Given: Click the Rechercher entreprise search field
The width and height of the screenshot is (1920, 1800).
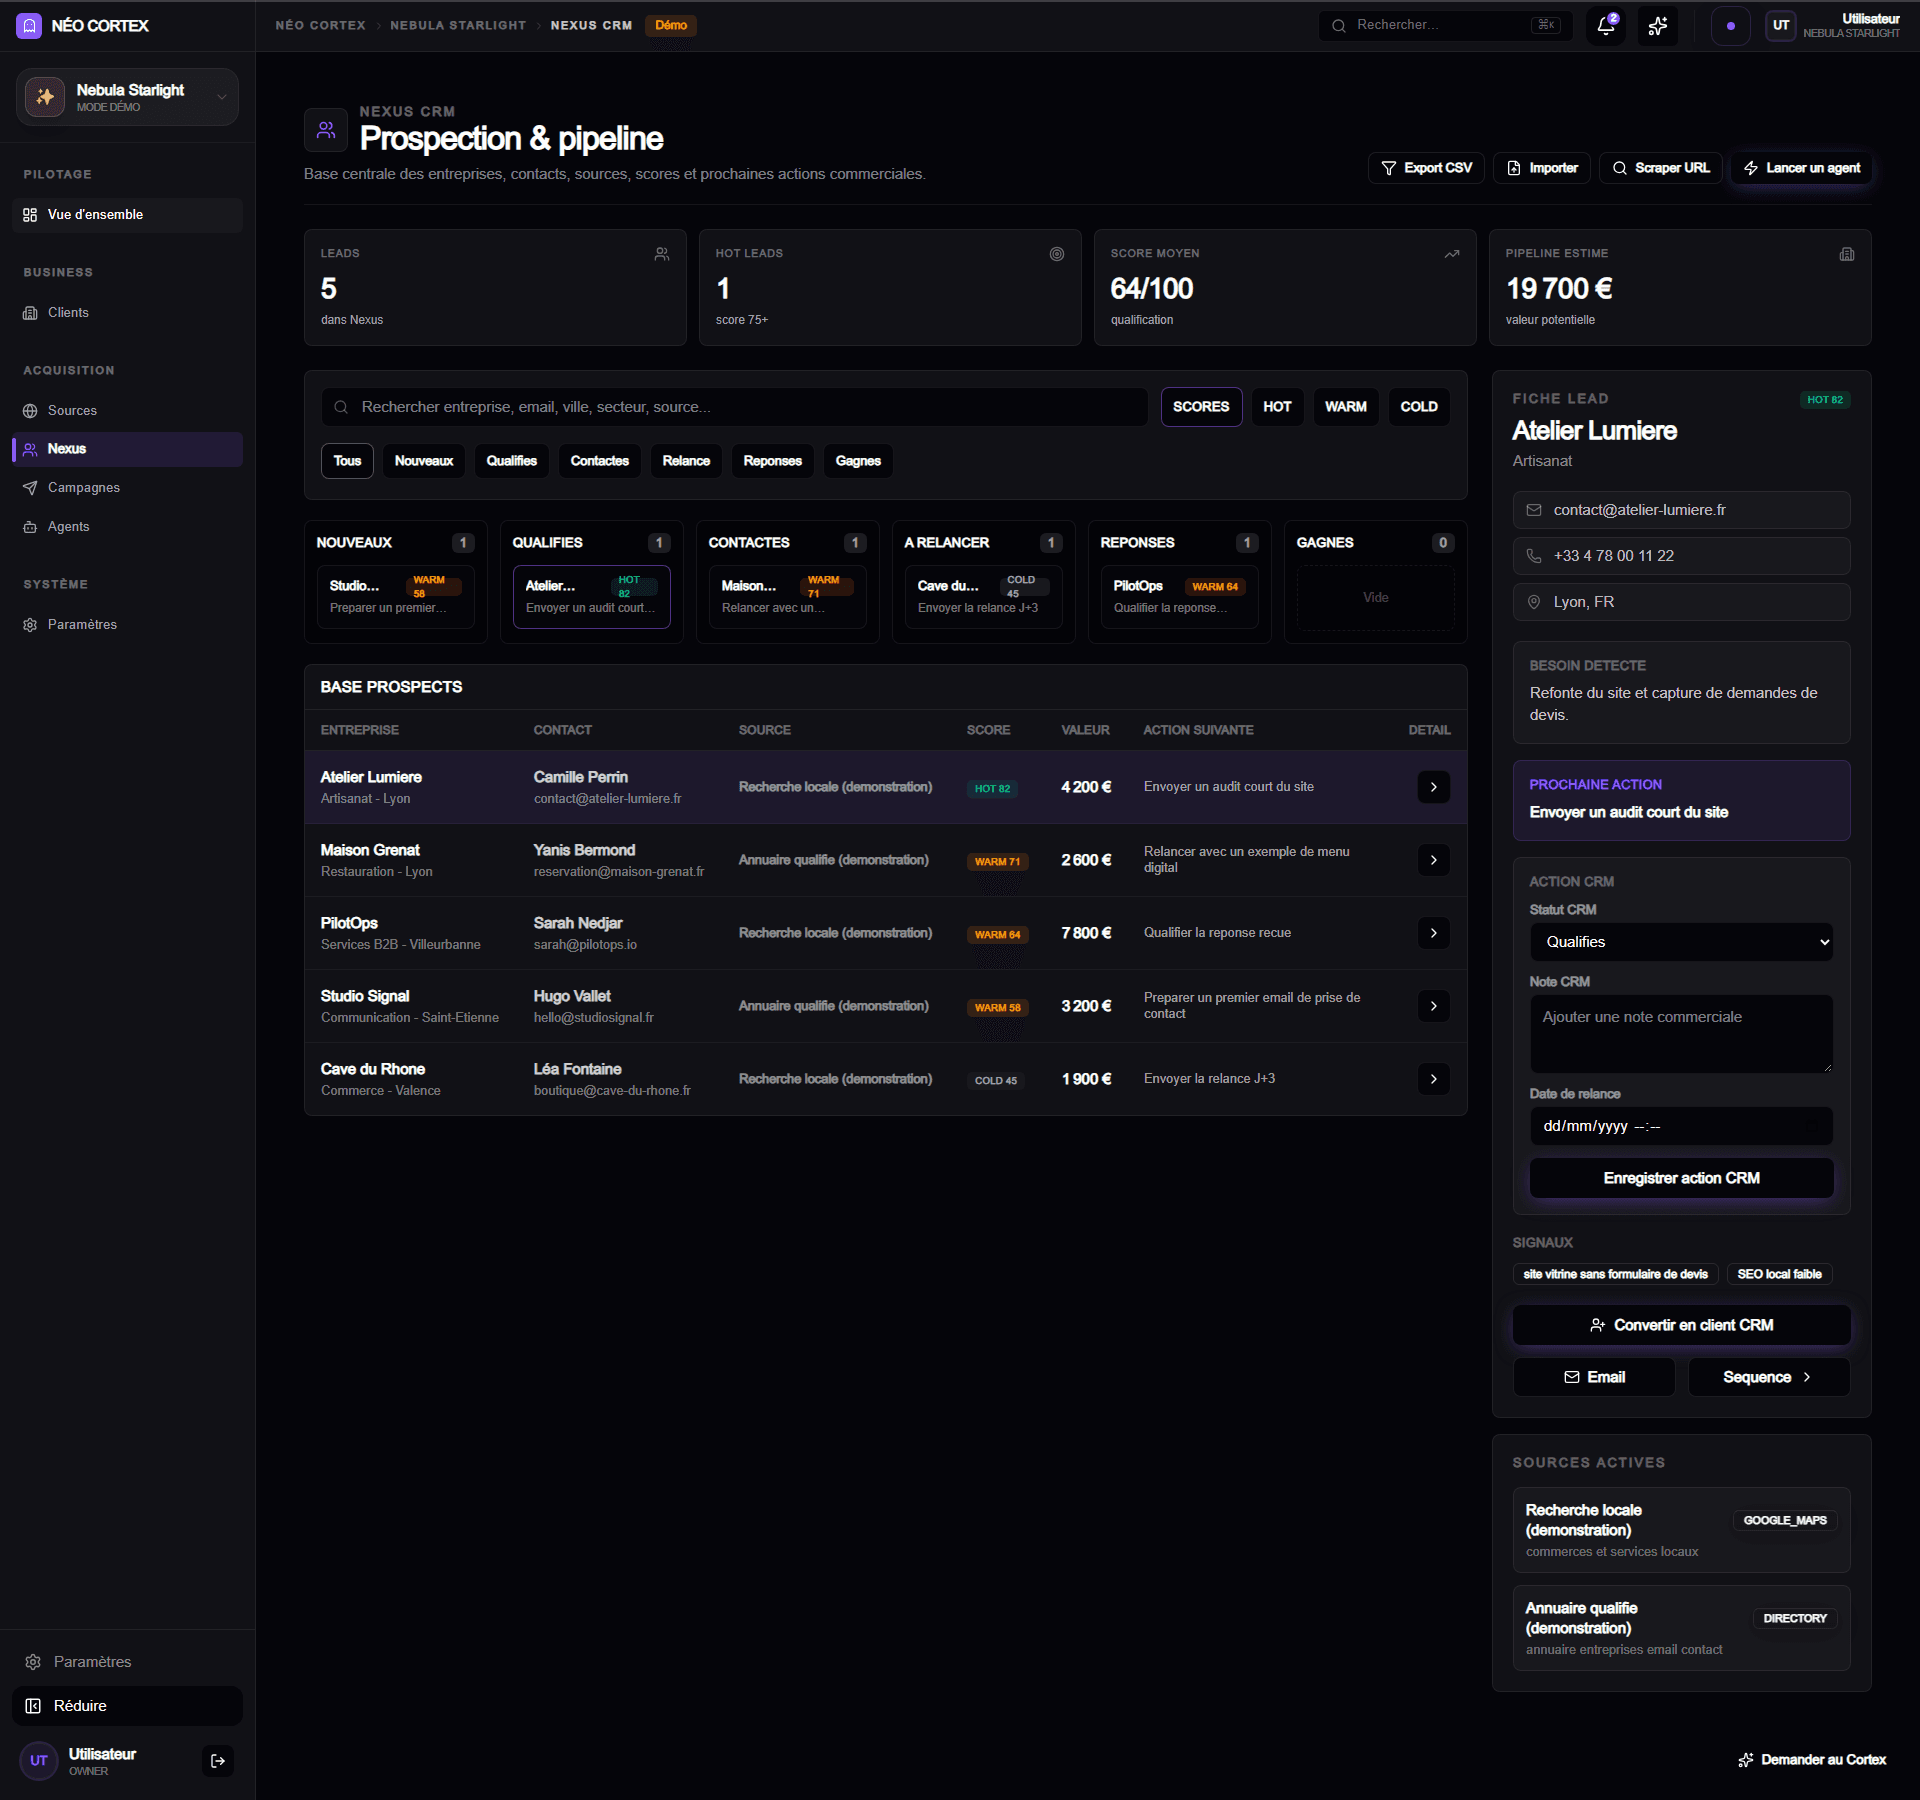Looking at the screenshot, I should tap(735, 407).
